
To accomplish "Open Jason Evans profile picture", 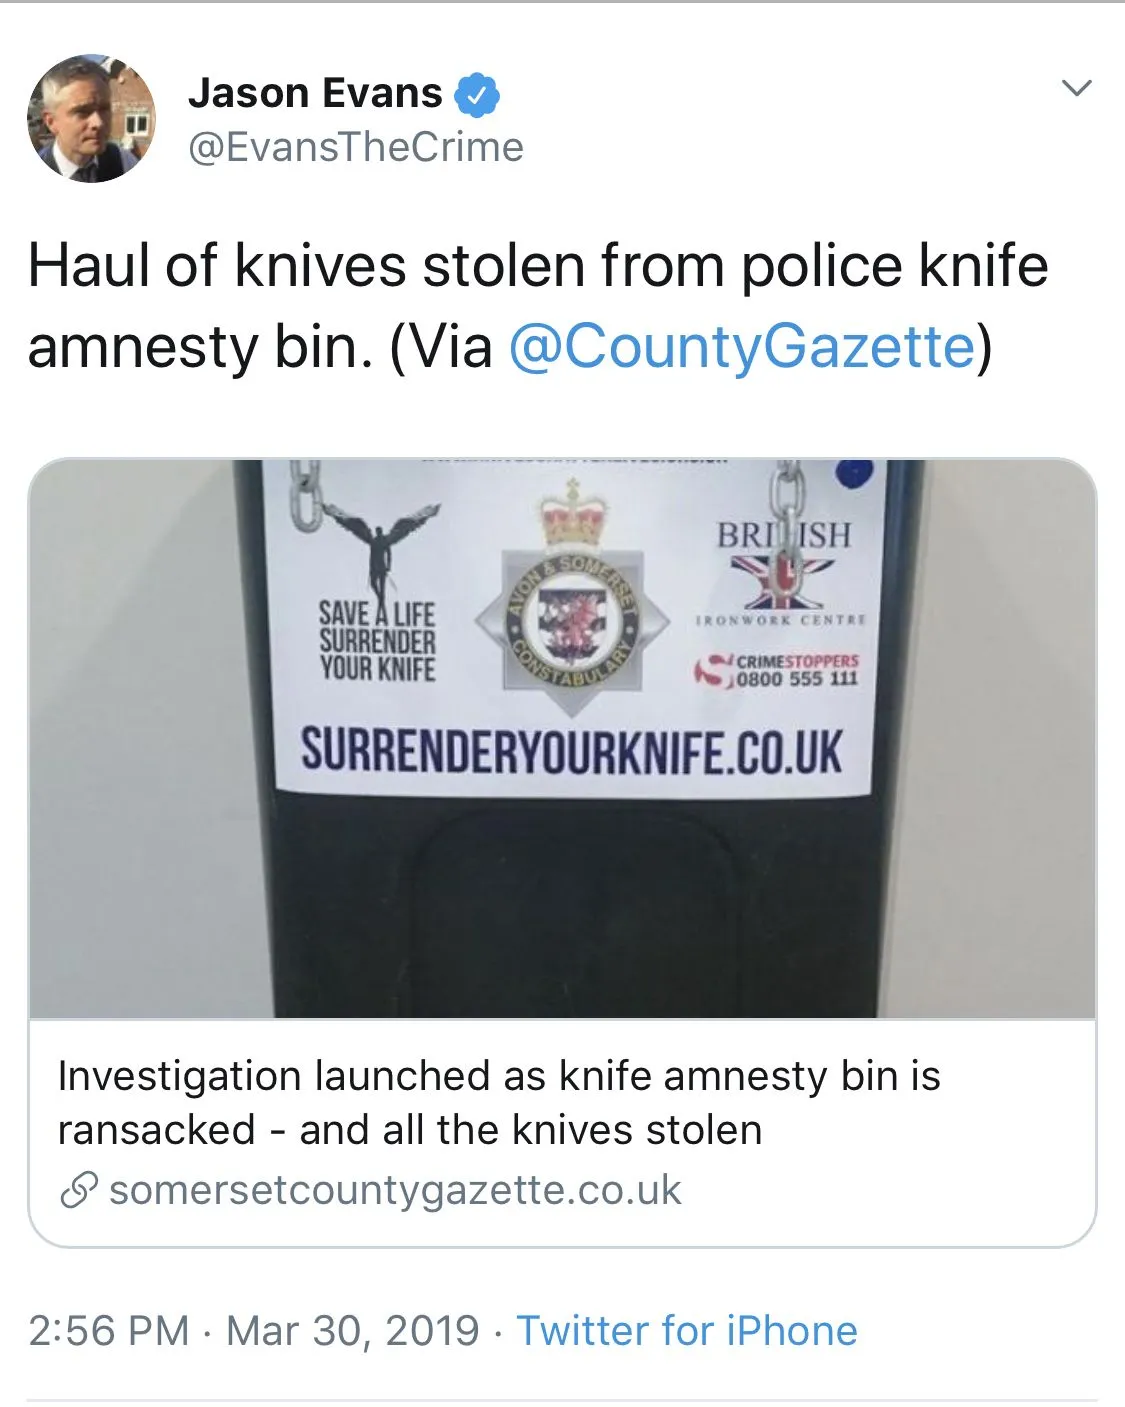I will click(91, 118).
